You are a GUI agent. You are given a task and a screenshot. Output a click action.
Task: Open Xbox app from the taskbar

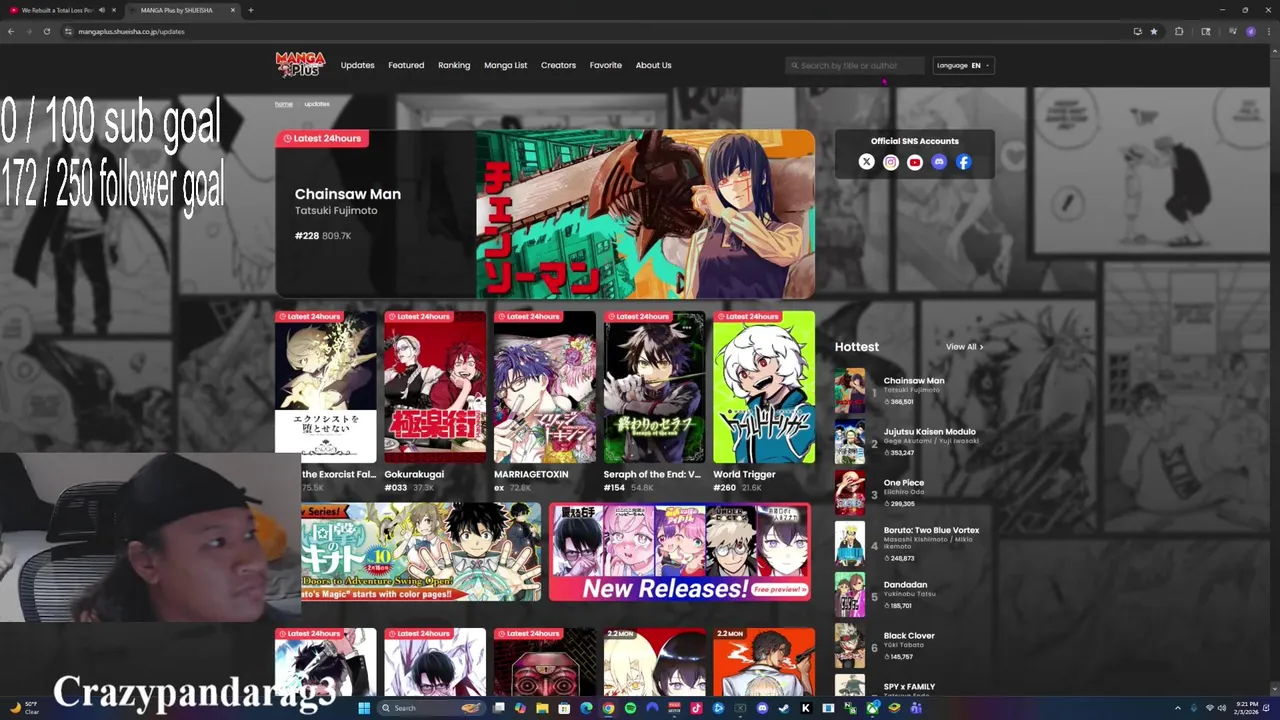872,708
